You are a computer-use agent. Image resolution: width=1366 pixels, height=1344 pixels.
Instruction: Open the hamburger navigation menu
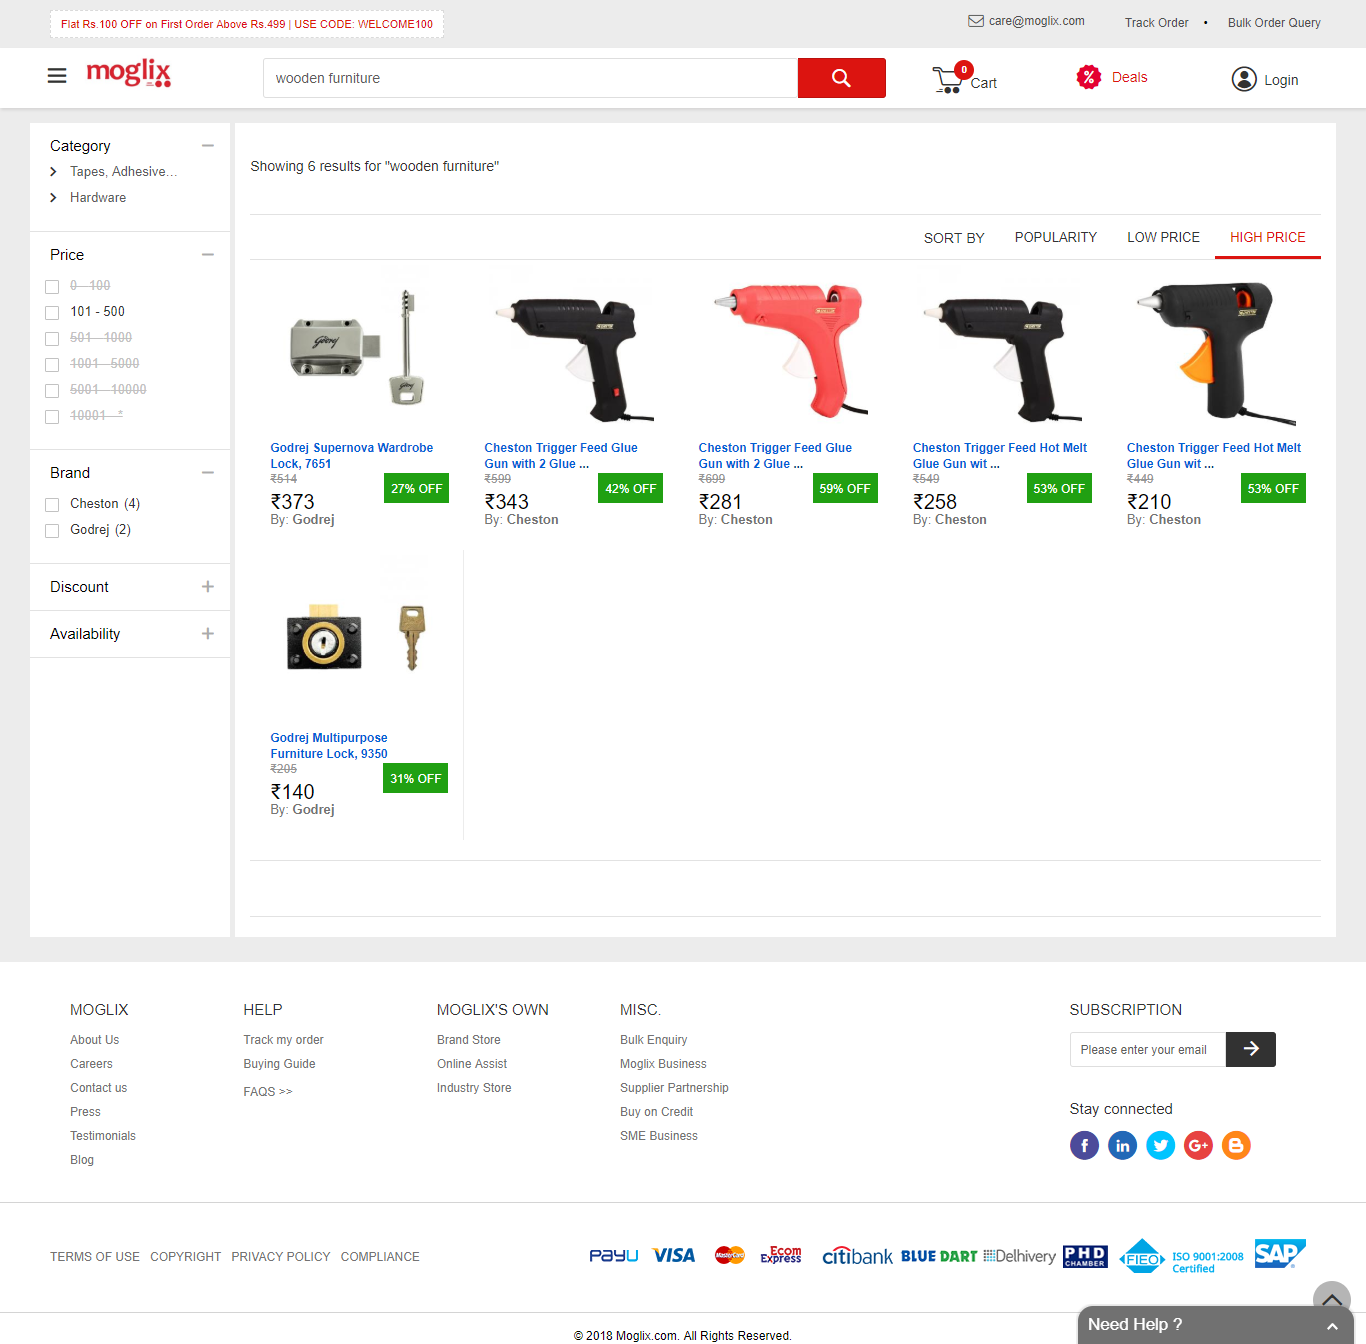click(x=57, y=76)
